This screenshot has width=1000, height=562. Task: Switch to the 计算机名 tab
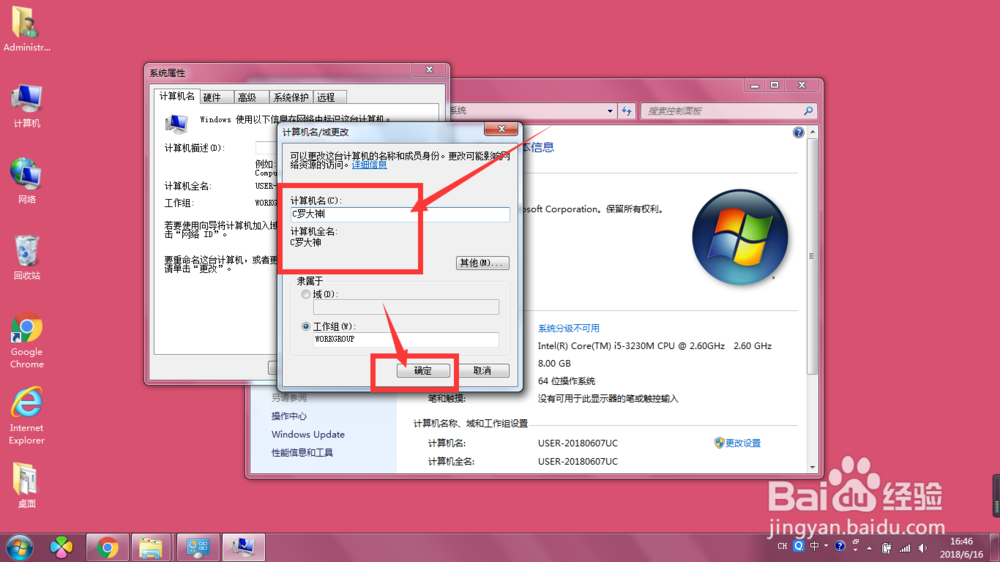(x=177, y=96)
